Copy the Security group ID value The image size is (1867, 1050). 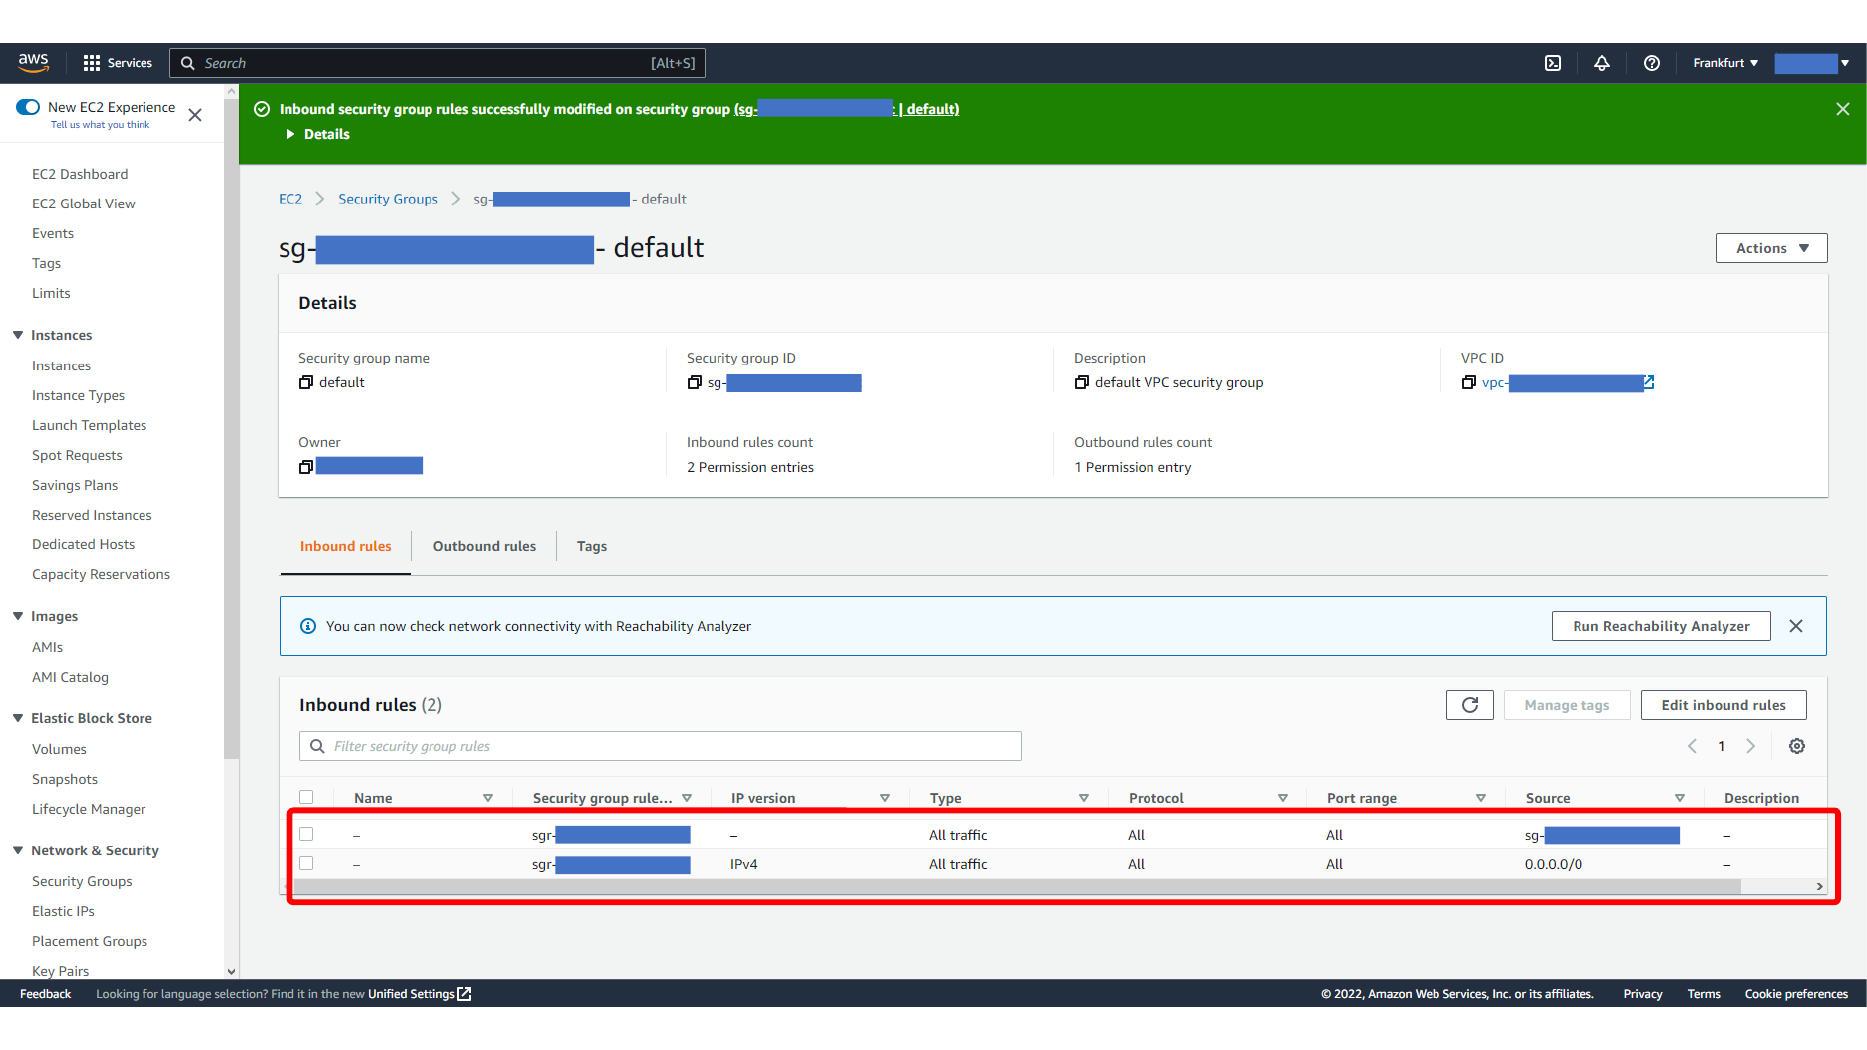[x=695, y=382]
